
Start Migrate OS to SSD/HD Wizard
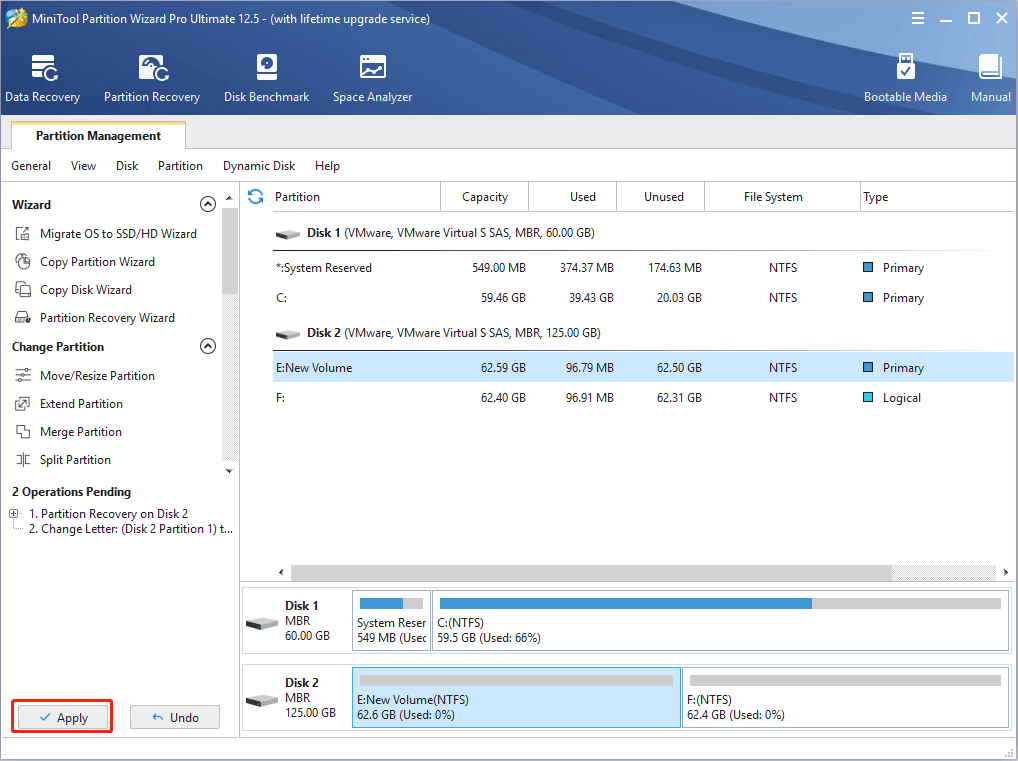(118, 234)
